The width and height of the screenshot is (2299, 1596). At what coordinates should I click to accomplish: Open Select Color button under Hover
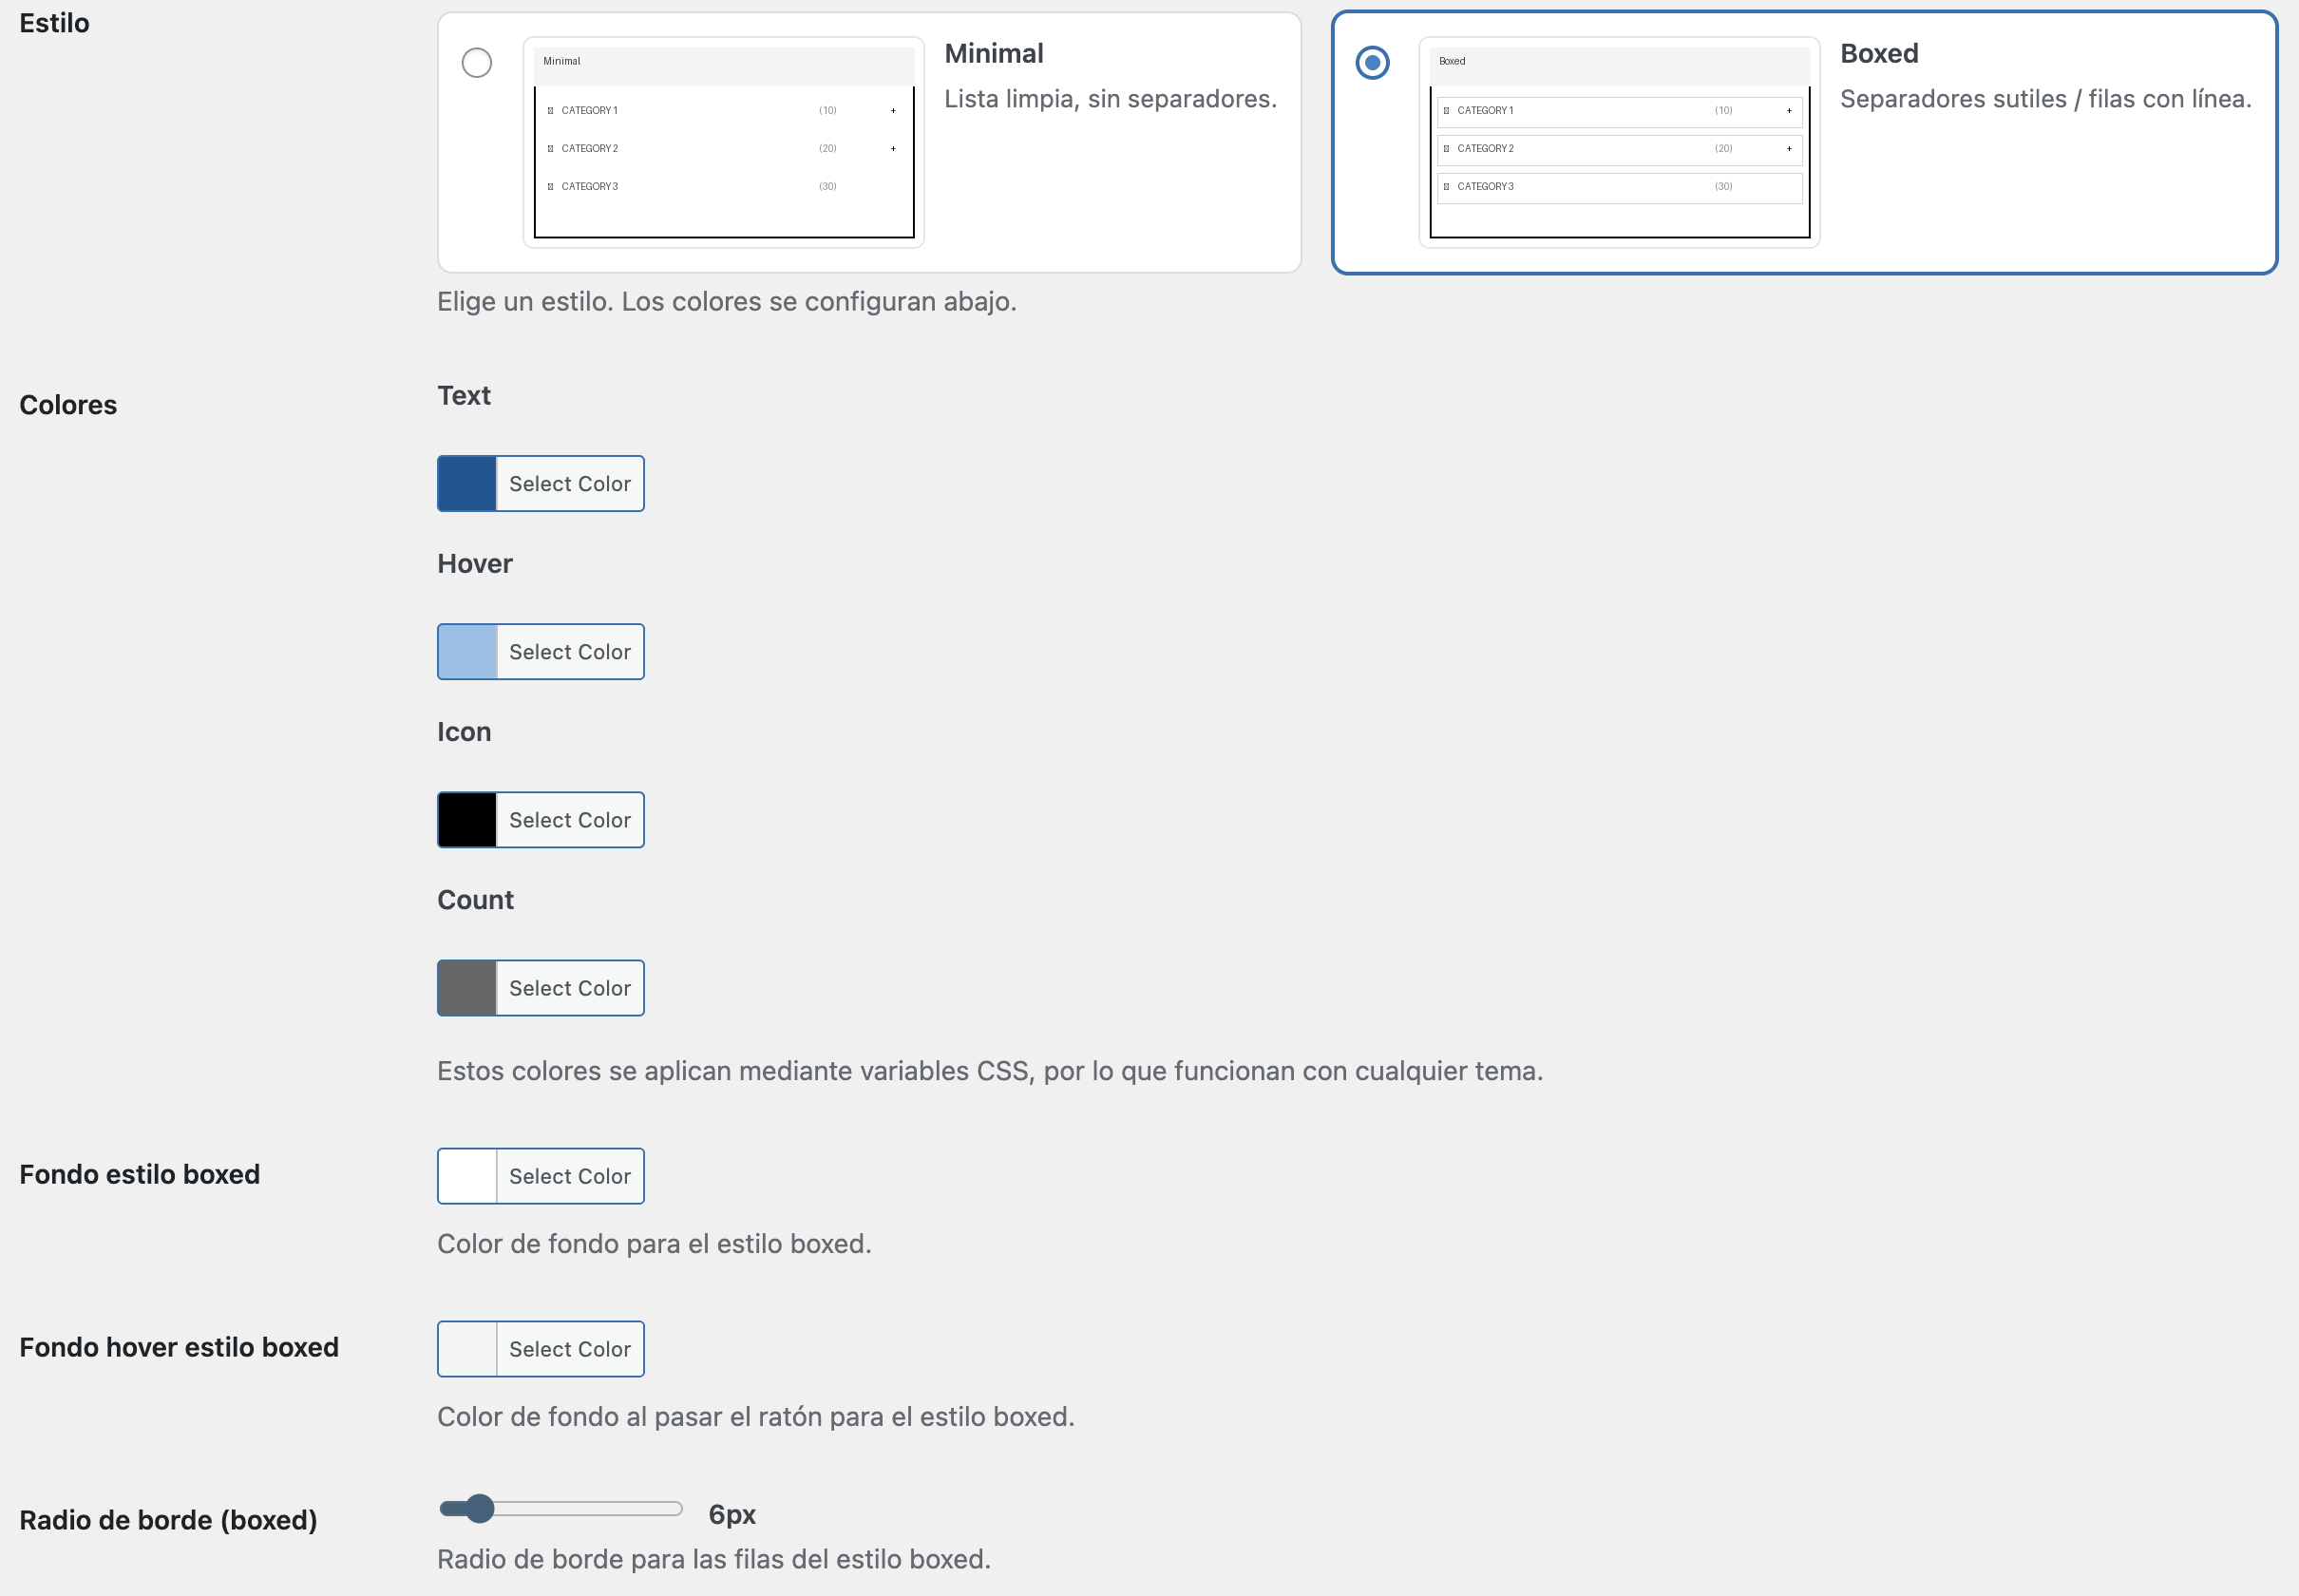point(570,652)
